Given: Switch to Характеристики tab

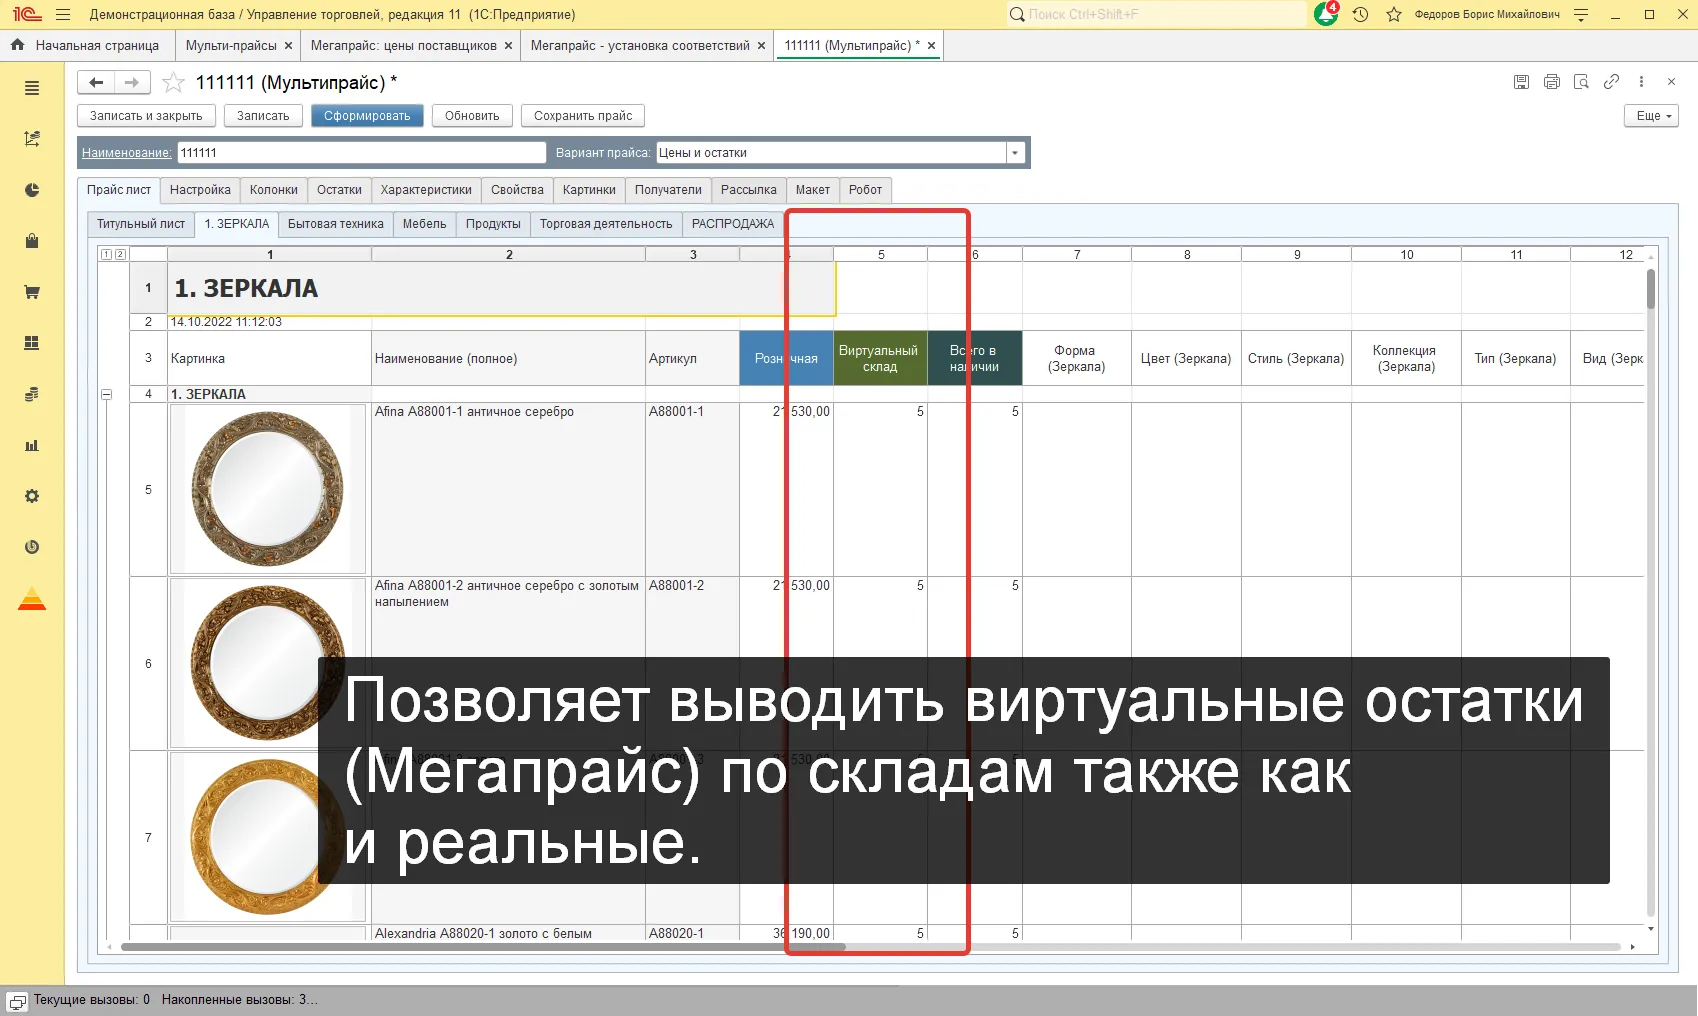Looking at the screenshot, I should coord(426,190).
